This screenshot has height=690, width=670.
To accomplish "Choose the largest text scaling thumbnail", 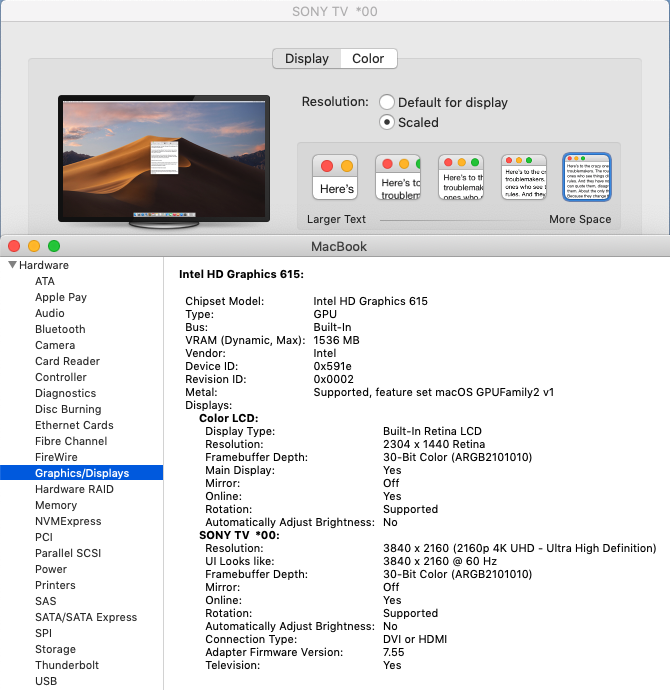I will [335, 177].
